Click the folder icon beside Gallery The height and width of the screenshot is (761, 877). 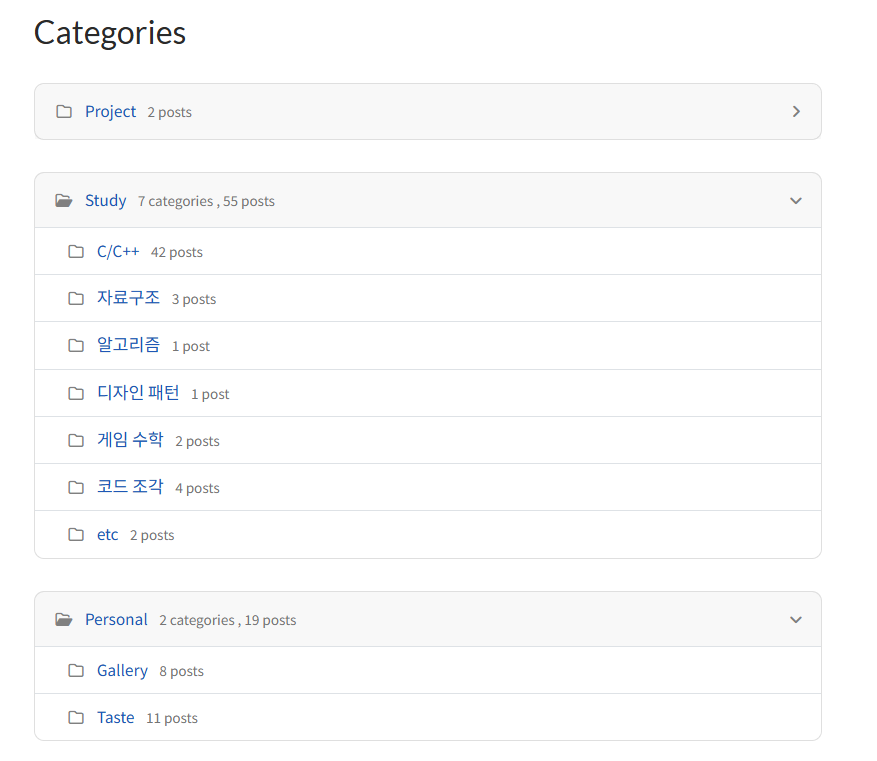tap(76, 670)
